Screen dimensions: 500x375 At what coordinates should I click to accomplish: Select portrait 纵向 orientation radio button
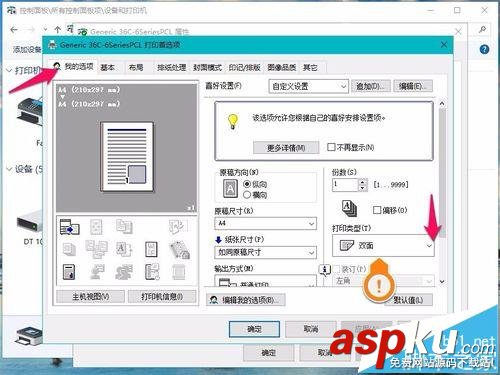click(x=247, y=184)
